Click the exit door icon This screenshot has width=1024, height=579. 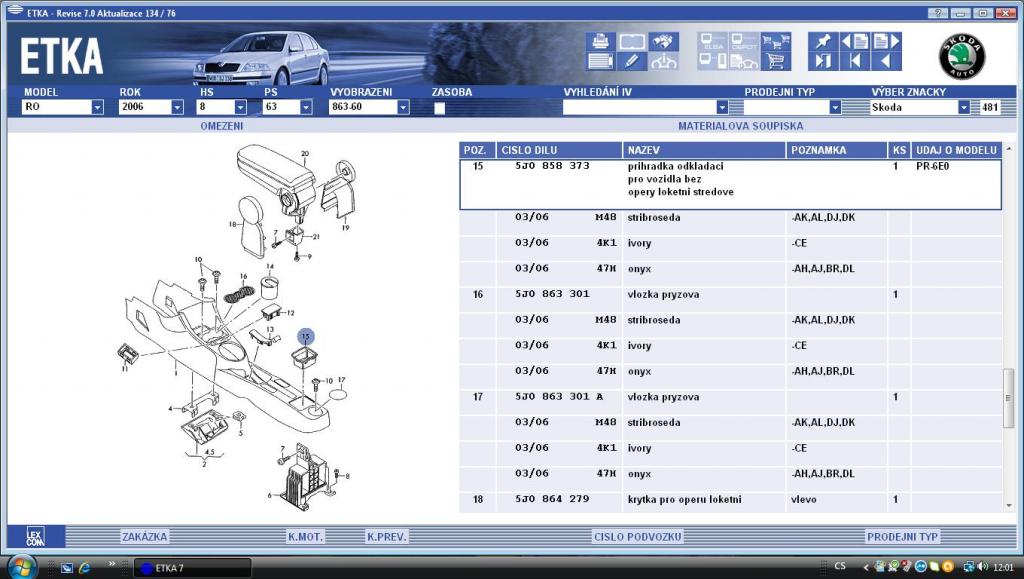(823, 61)
